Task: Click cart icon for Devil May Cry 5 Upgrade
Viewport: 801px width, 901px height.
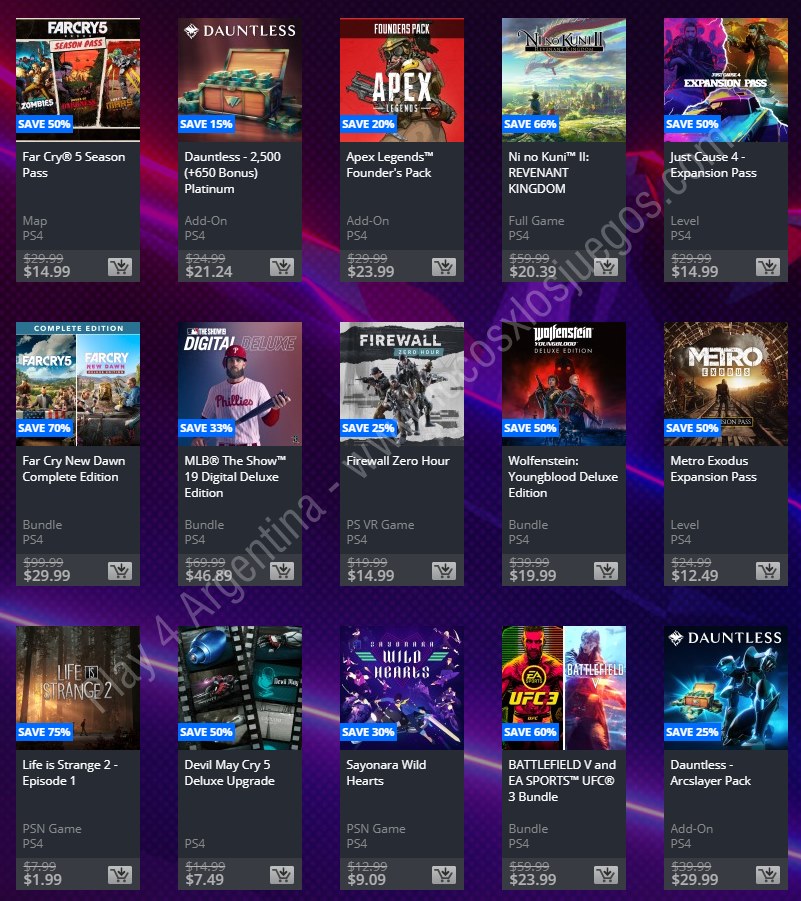Action: tap(282, 875)
